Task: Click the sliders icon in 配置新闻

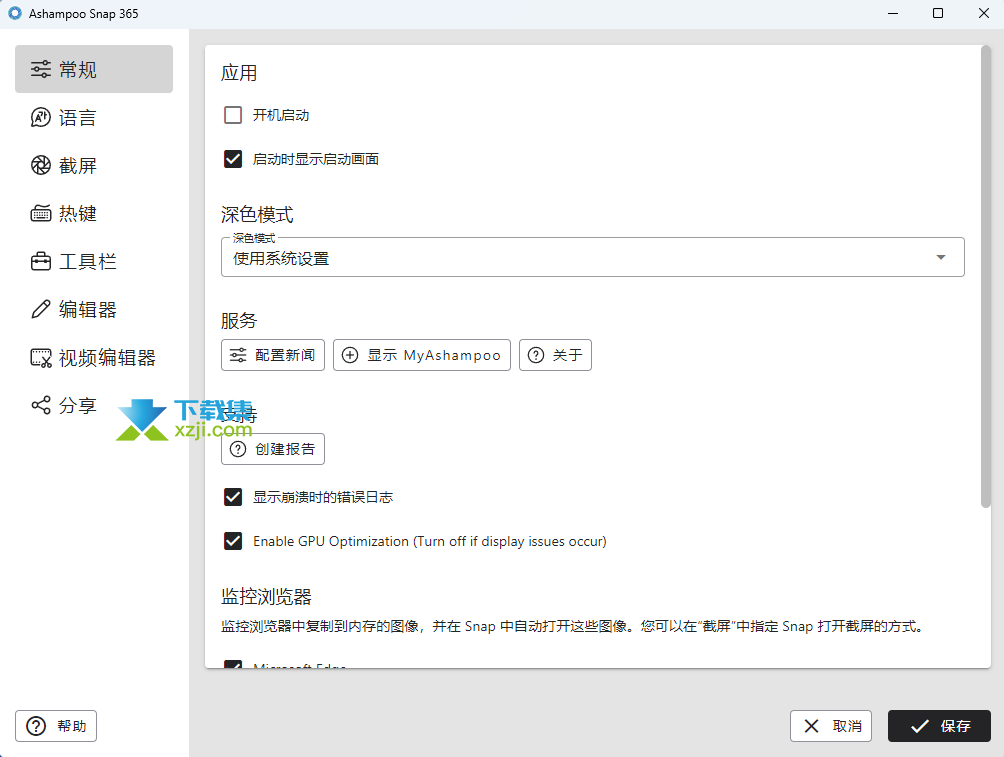Action: [238, 355]
